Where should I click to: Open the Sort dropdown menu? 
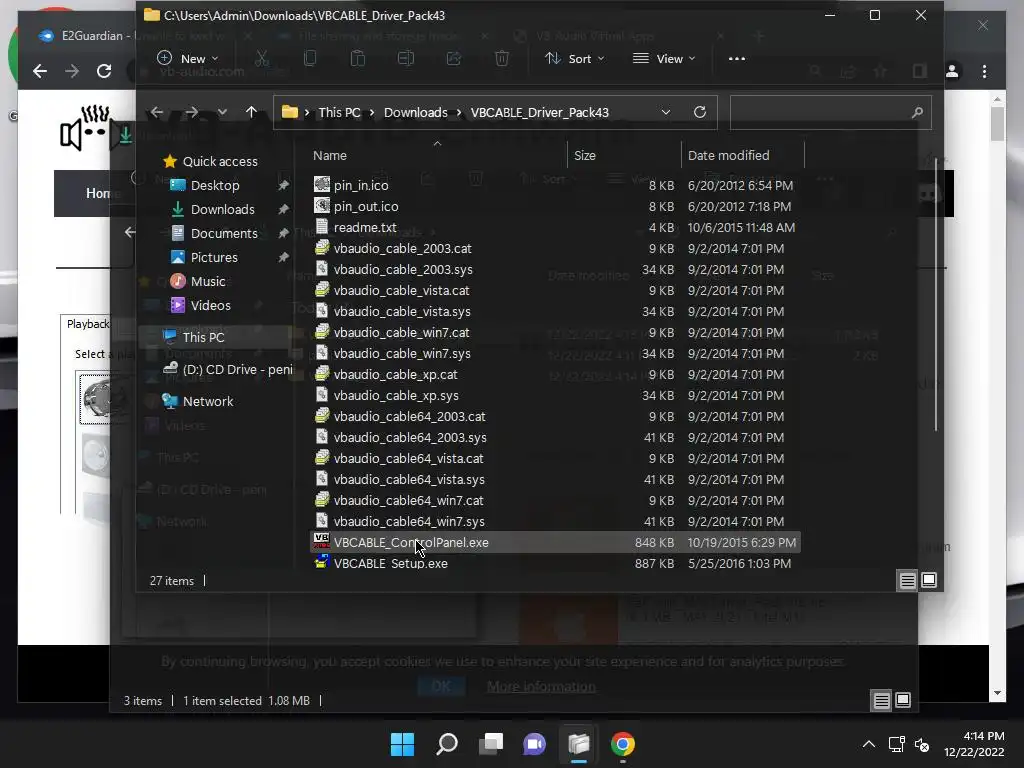tap(575, 59)
